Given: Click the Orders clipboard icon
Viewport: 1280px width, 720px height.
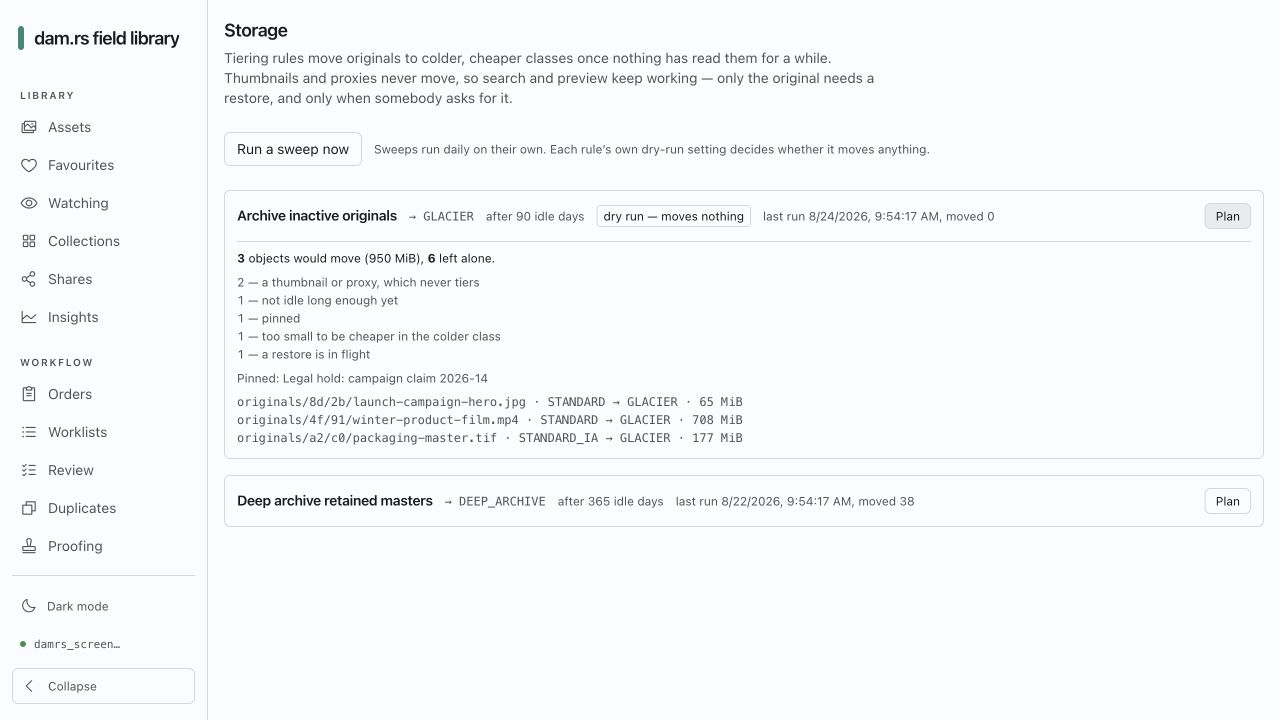Looking at the screenshot, I should pos(29,394).
